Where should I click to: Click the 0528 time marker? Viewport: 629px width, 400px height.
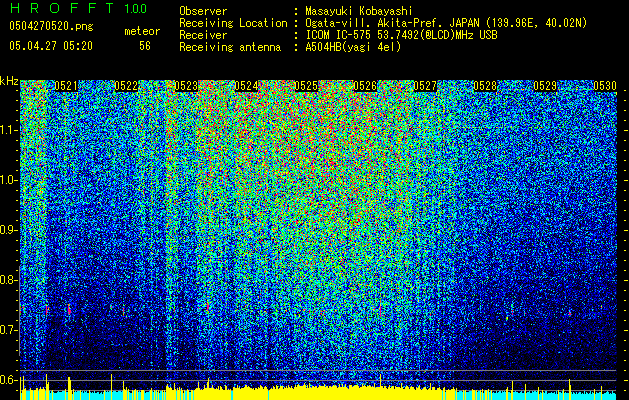[x=485, y=86]
